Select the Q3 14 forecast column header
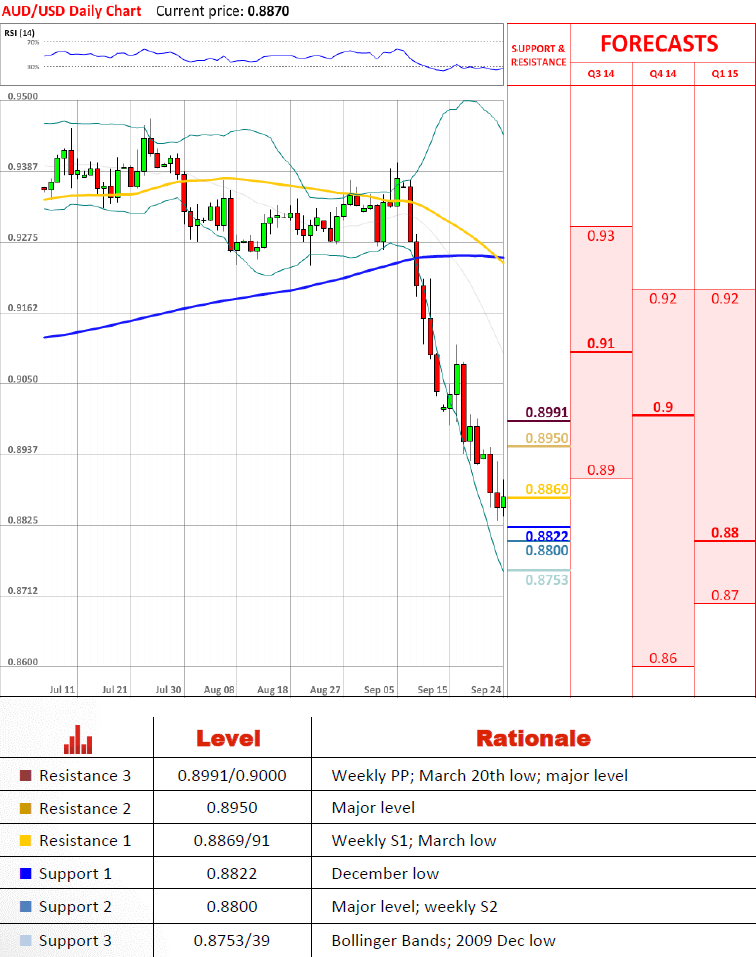 pyautogui.click(x=601, y=74)
